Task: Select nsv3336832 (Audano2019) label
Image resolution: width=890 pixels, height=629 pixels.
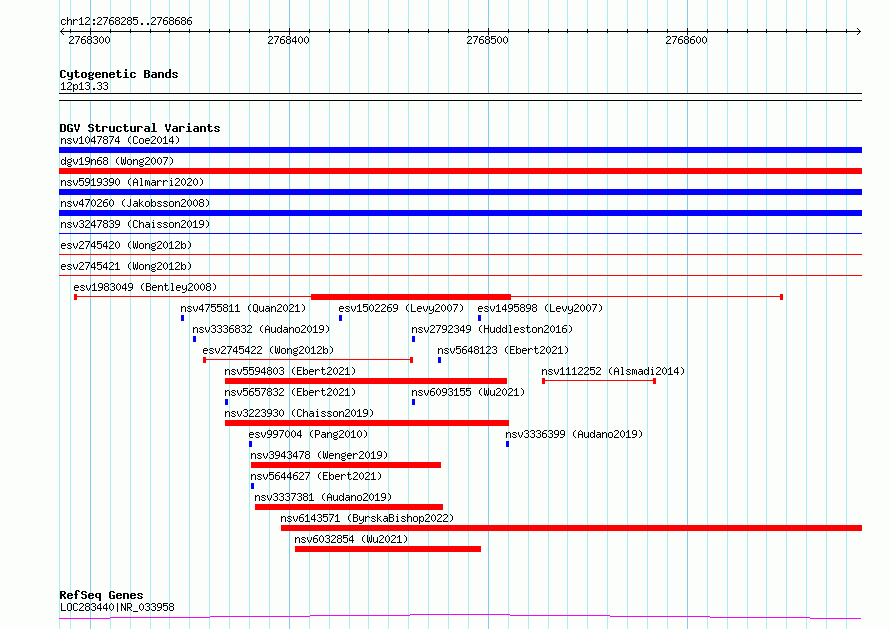Action: pyautogui.click(x=261, y=329)
